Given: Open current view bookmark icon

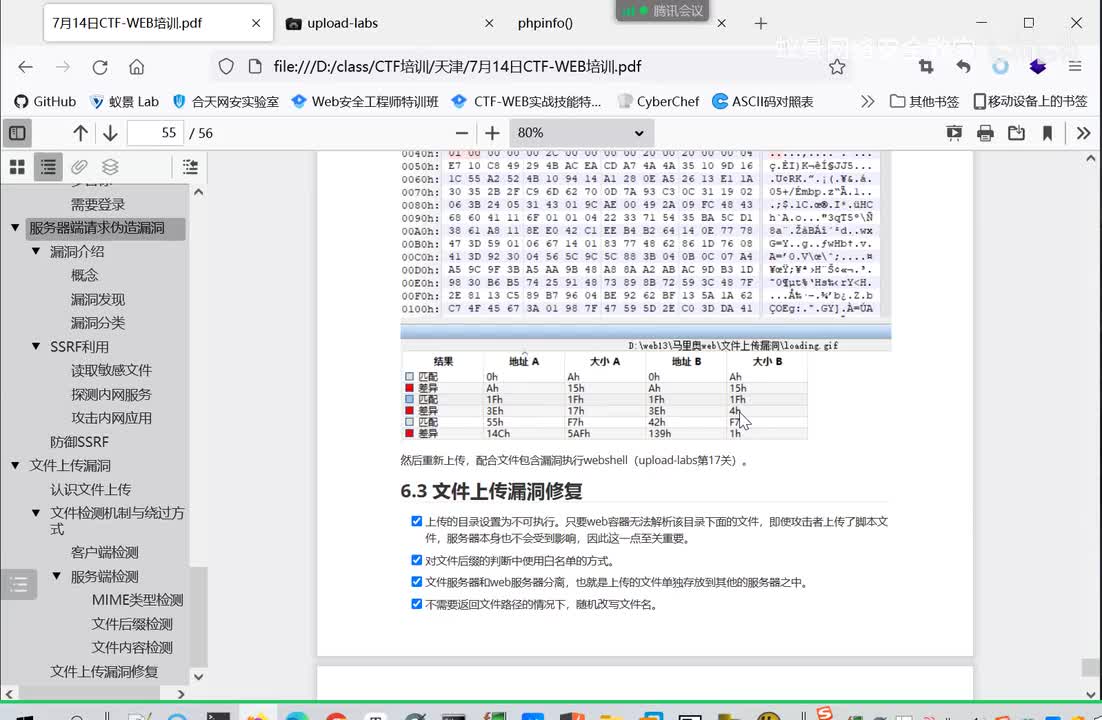Looking at the screenshot, I should pos(1047,133).
